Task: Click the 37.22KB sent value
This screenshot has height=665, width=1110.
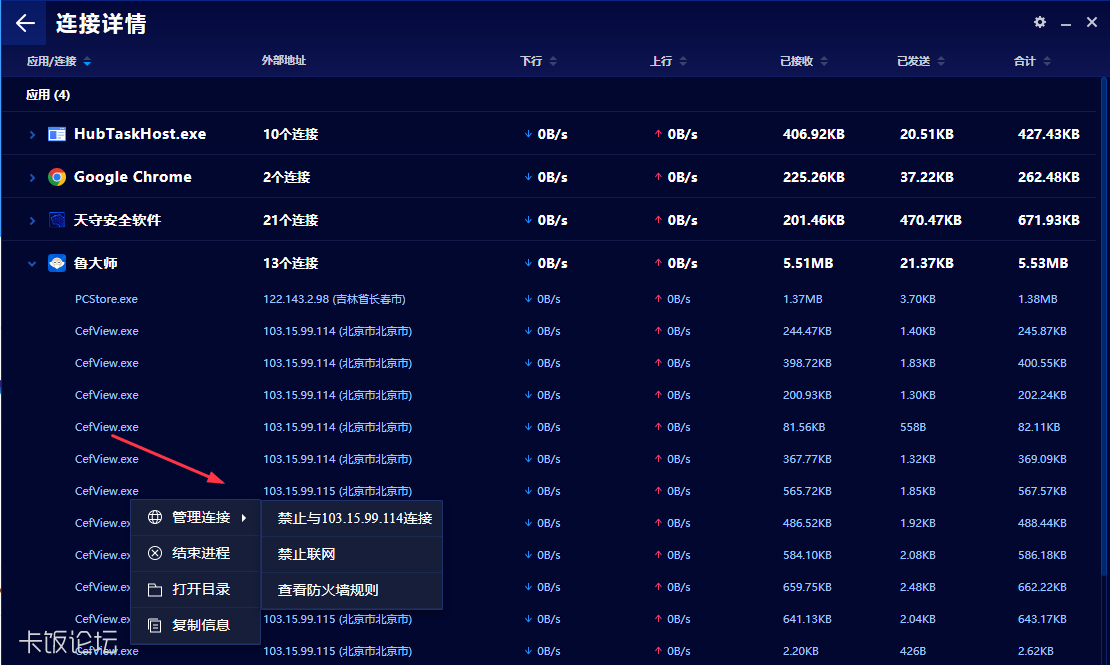Action: click(927, 177)
